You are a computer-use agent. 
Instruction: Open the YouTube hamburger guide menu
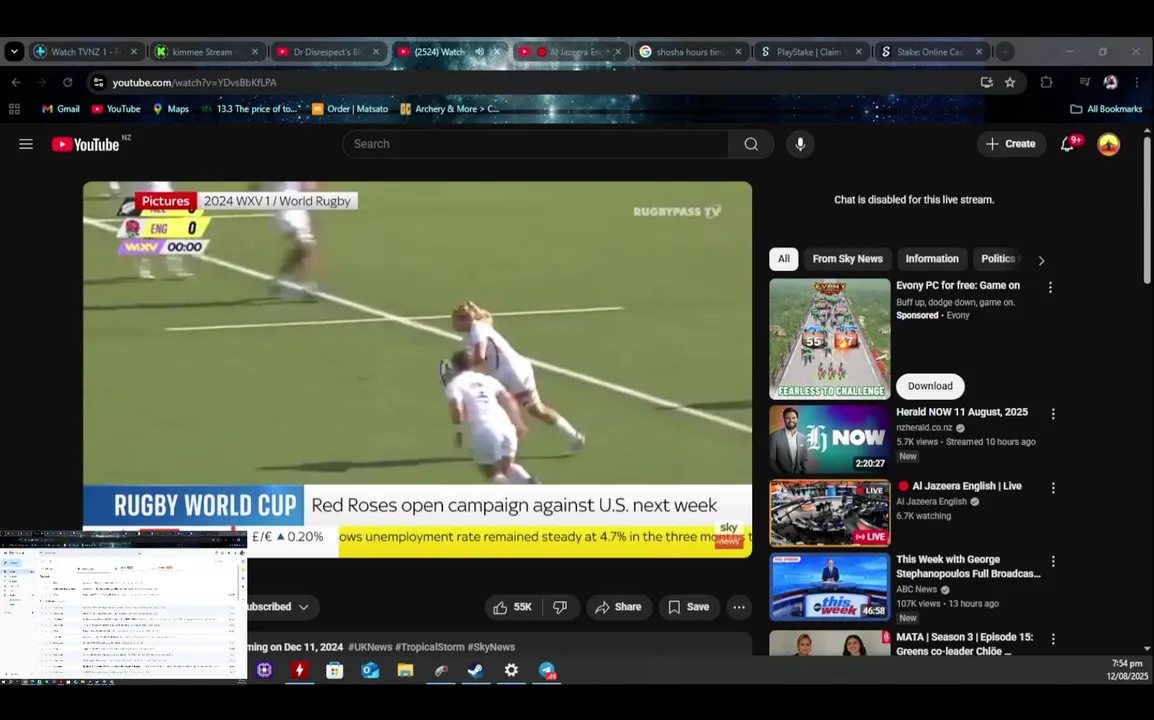[26, 144]
